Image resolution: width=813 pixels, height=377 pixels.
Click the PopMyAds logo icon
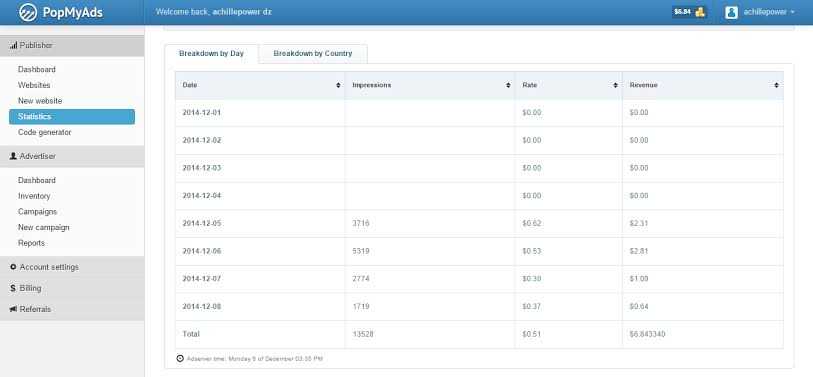tap(28, 12)
